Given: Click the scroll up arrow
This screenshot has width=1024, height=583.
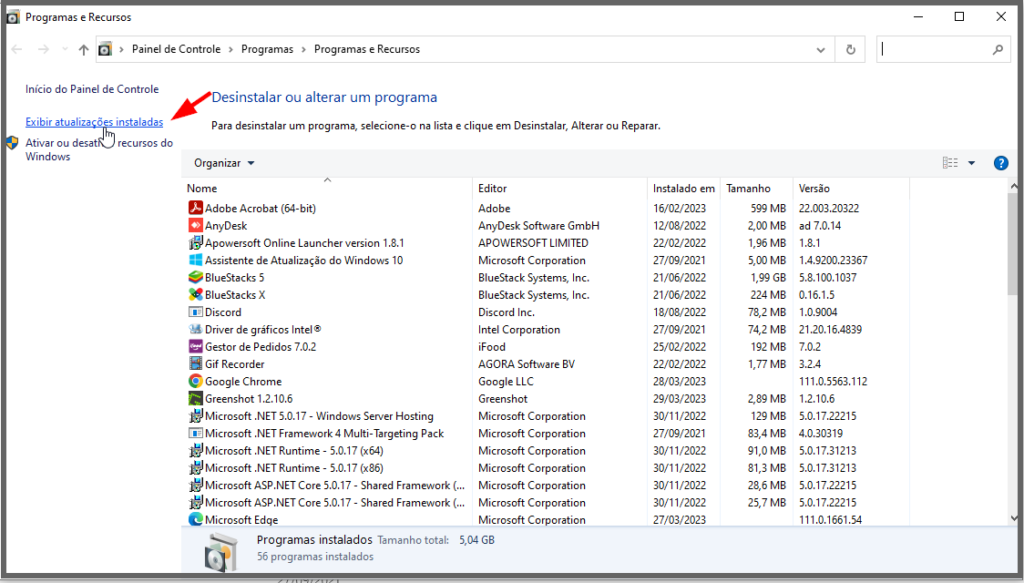Looking at the screenshot, I should (x=1013, y=186).
